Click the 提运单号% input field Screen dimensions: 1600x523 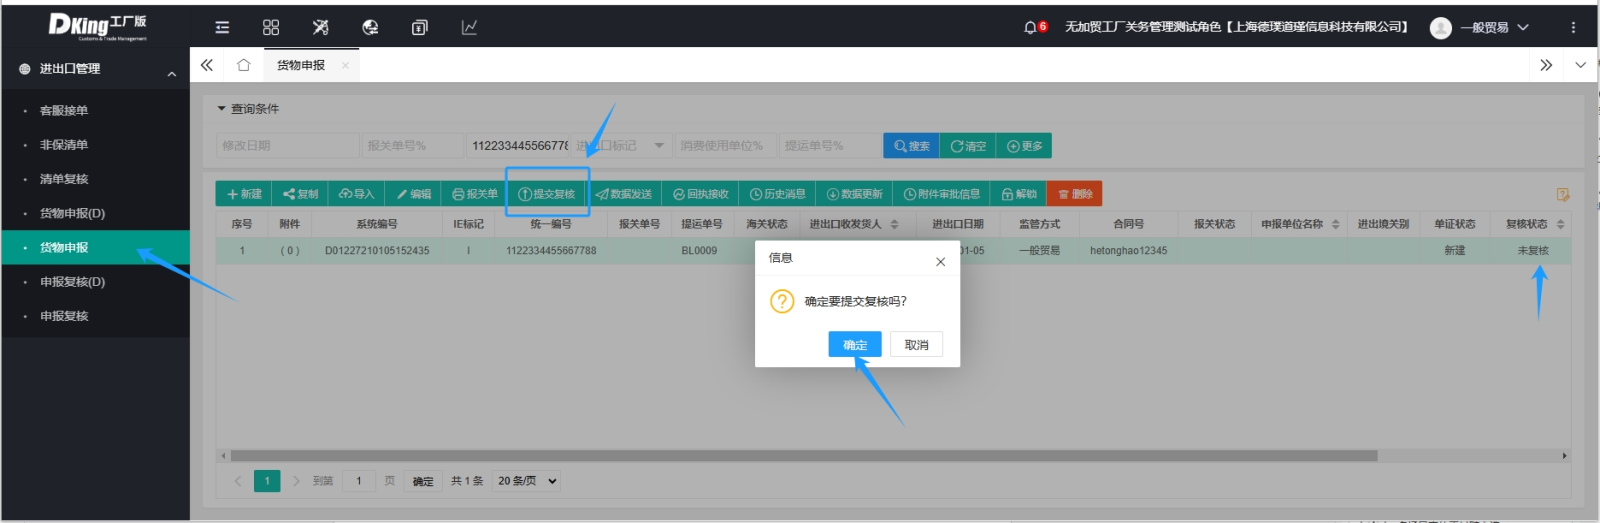pos(829,146)
